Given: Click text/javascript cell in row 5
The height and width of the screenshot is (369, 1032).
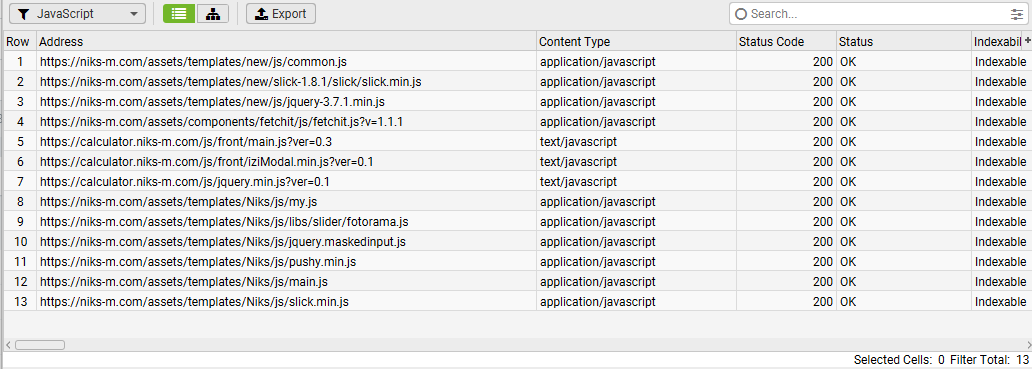Looking at the screenshot, I should 636,141.
